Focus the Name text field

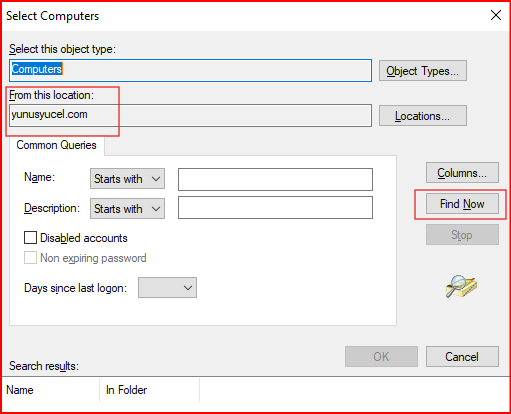(x=275, y=179)
